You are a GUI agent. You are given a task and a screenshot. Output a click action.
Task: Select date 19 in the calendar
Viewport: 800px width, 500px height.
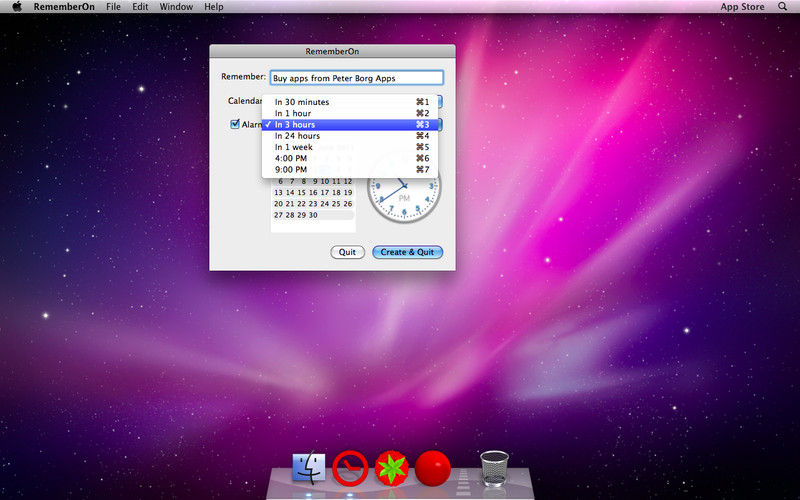pyautogui.click(x=348, y=192)
